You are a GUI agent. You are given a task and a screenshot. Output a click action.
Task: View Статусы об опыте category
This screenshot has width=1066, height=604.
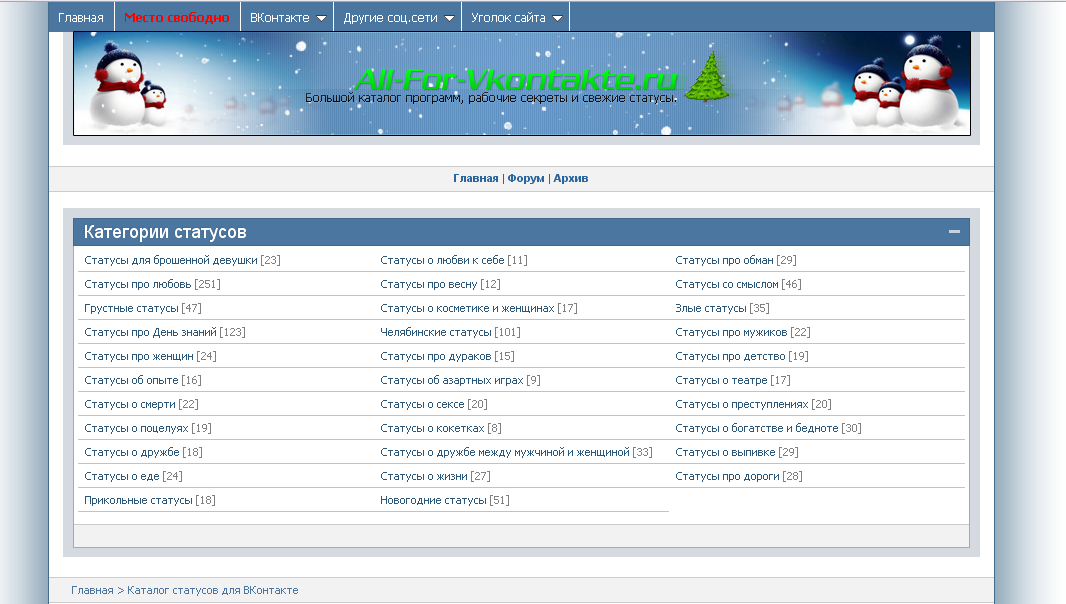(131, 380)
